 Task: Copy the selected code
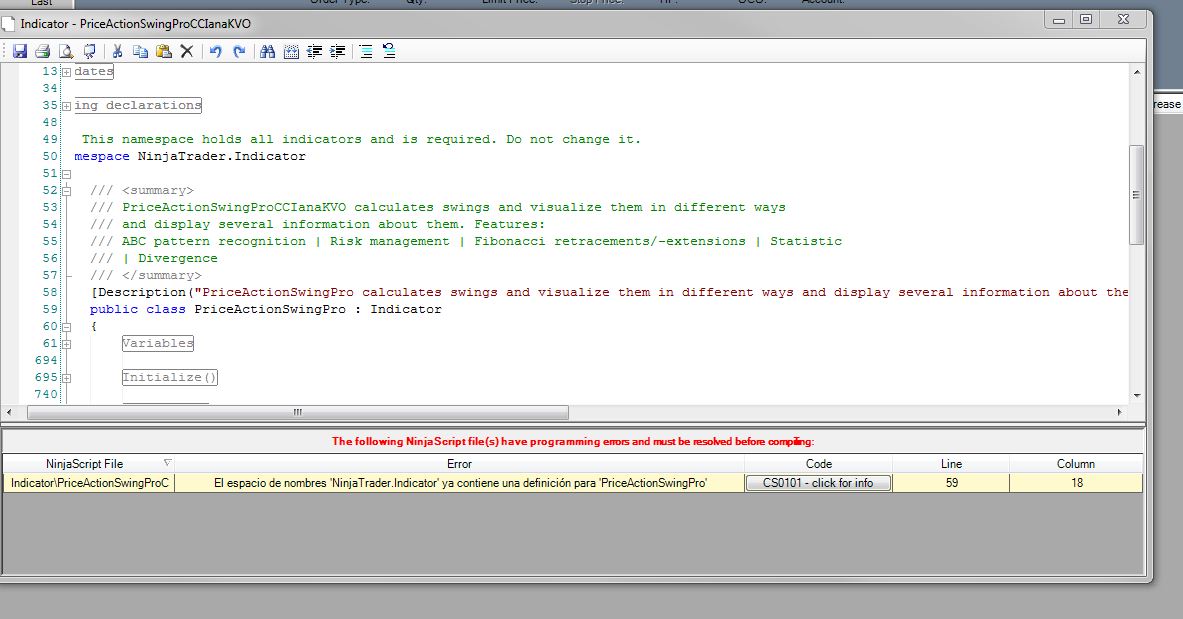point(140,51)
